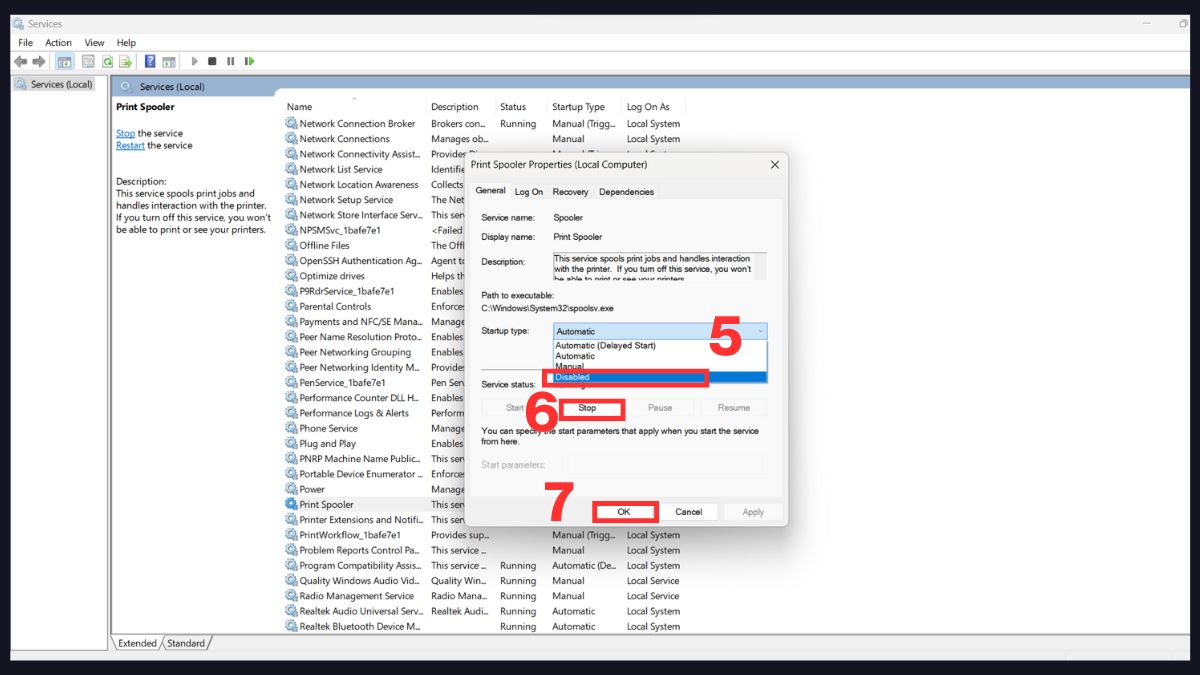Open the View menu

point(94,43)
